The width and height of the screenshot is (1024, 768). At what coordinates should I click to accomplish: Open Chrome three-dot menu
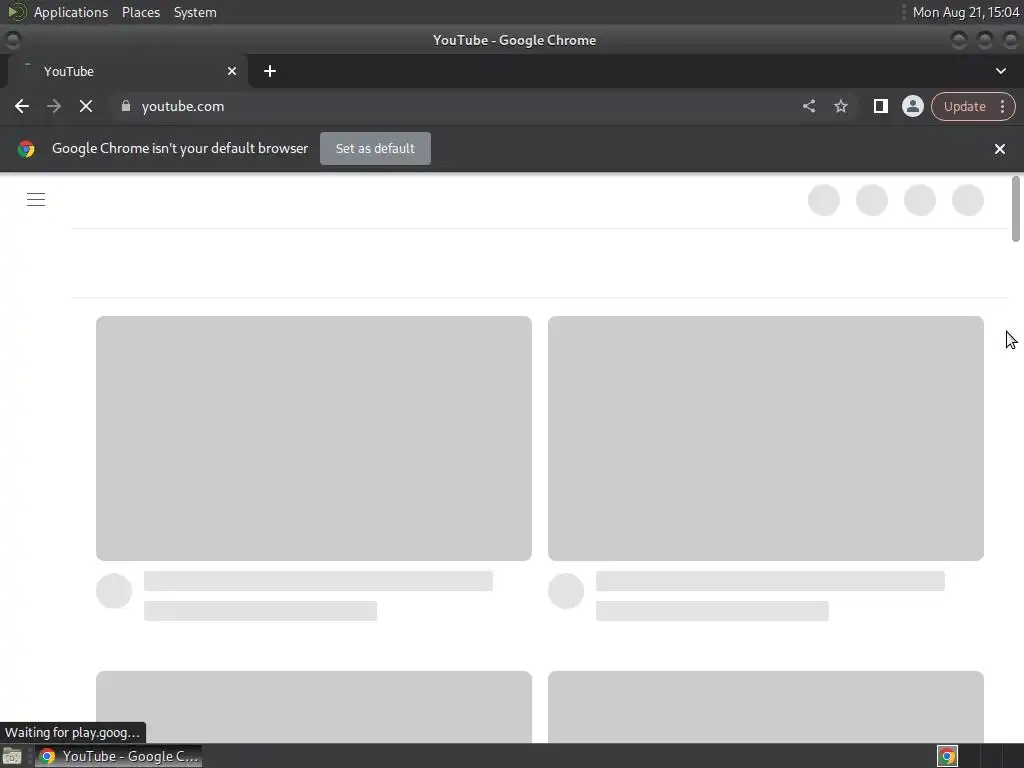click(1002, 106)
